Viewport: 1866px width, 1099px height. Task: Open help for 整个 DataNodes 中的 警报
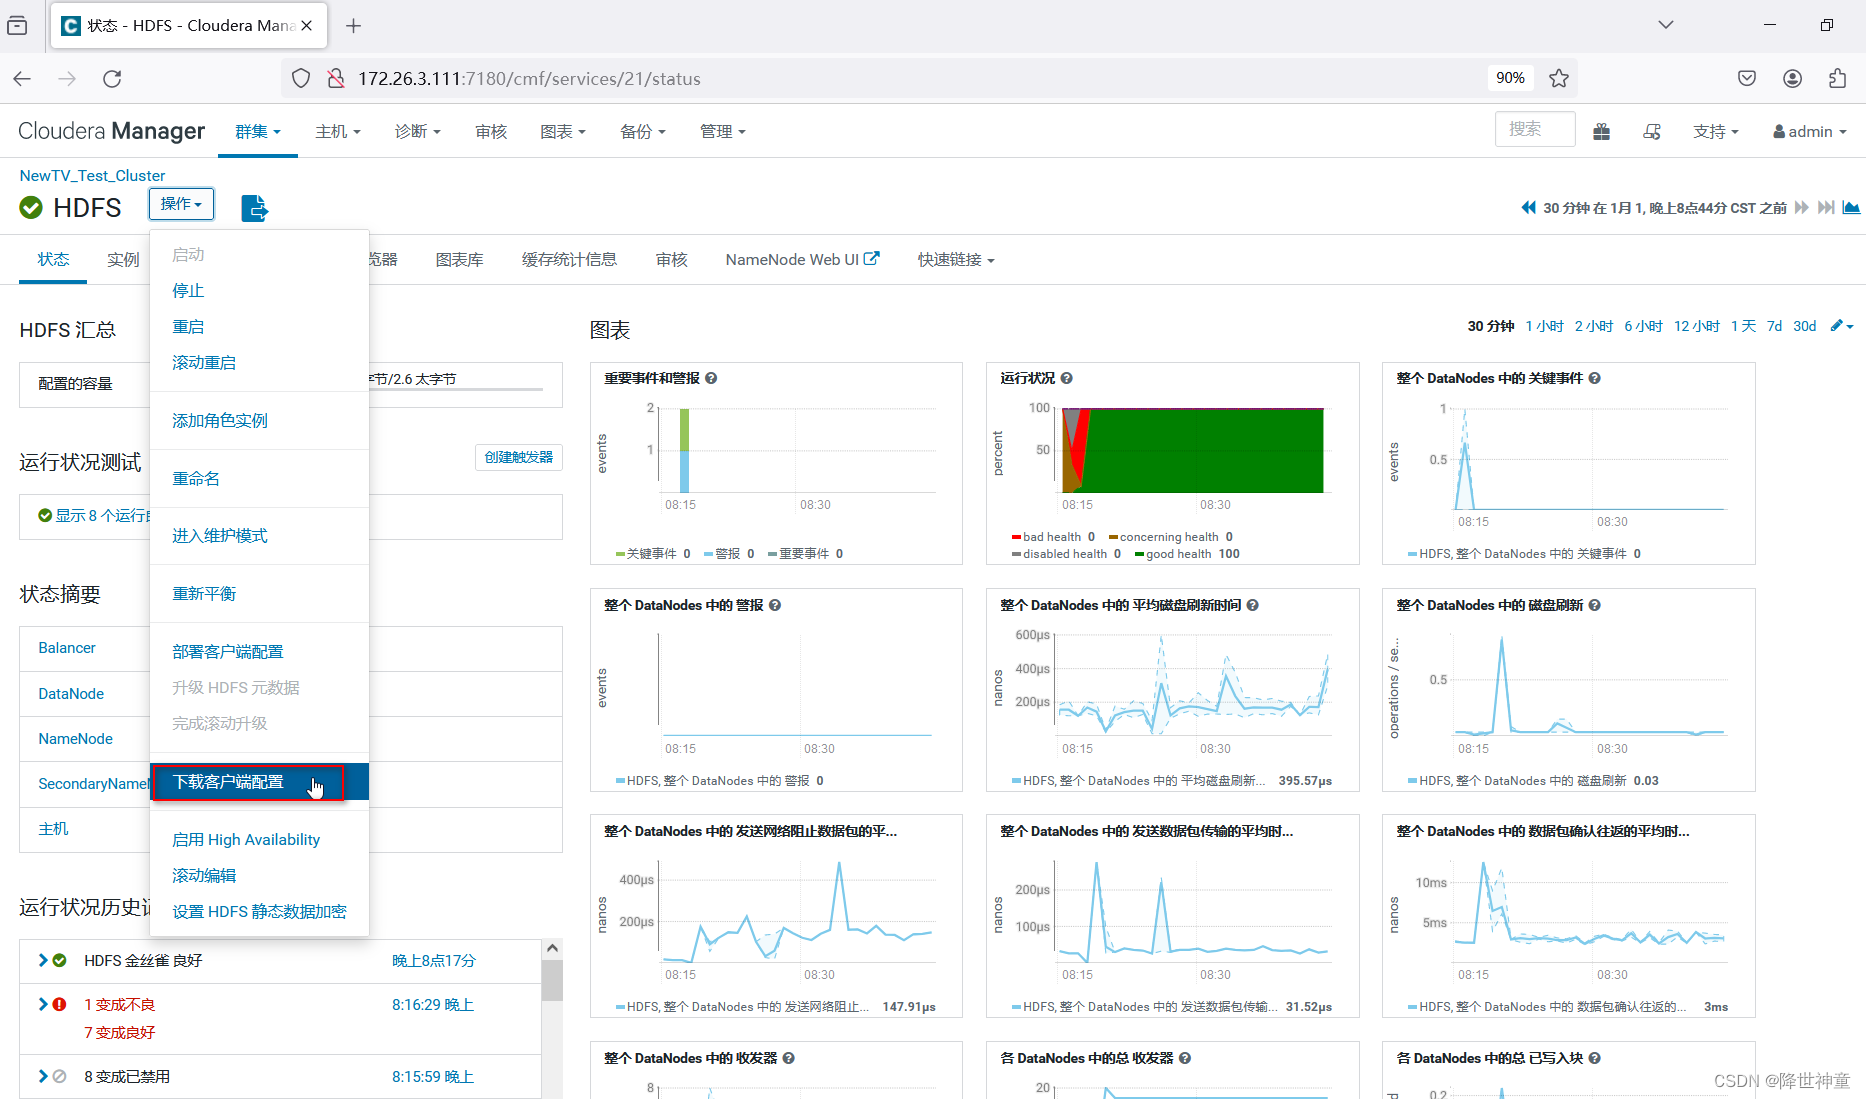775,605
